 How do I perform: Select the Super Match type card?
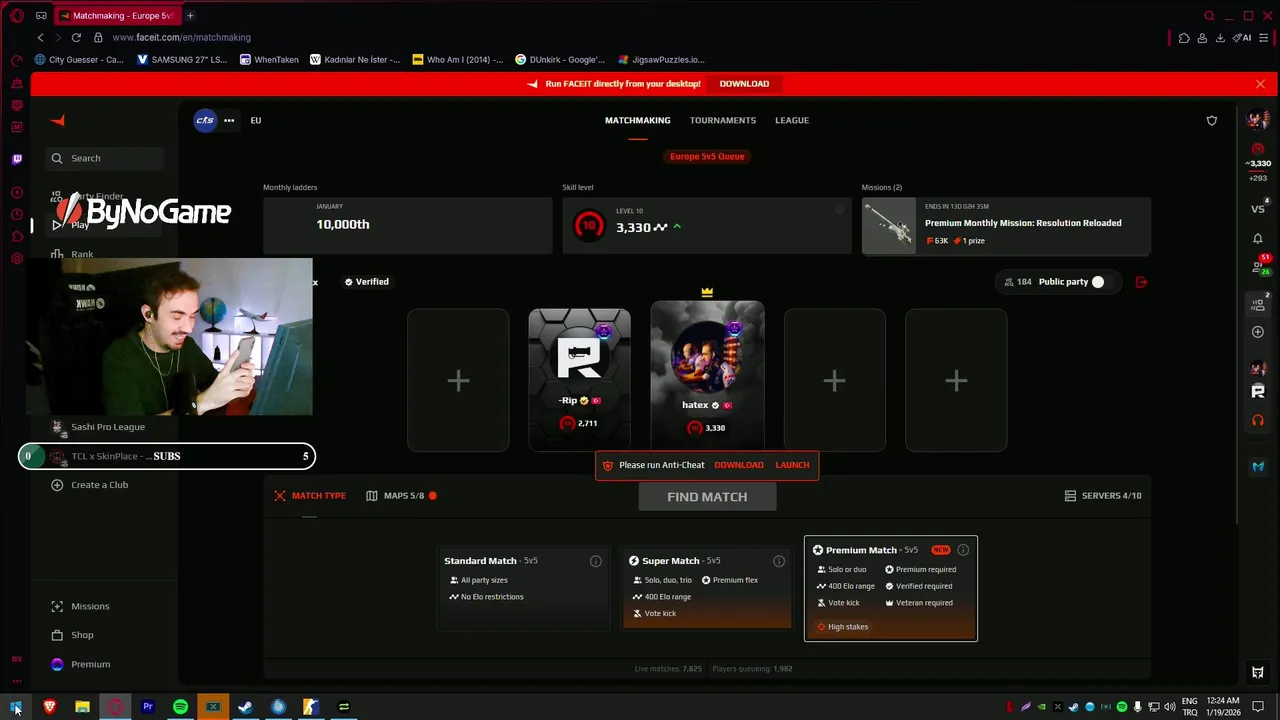coord(707,589)
